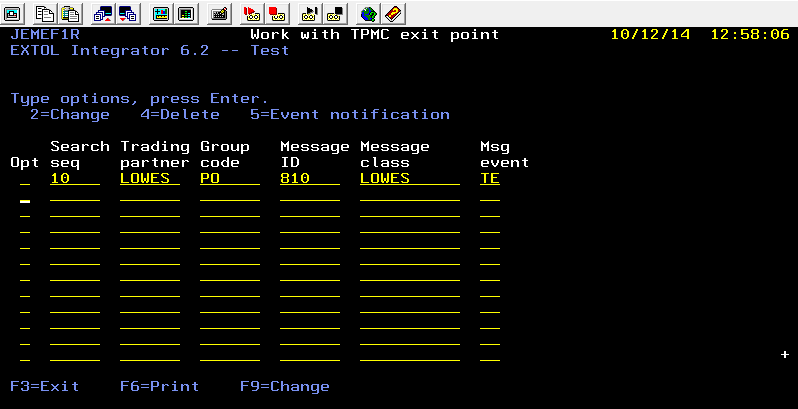
Task: Click the Message ID field showing 810
Action: 309,179
